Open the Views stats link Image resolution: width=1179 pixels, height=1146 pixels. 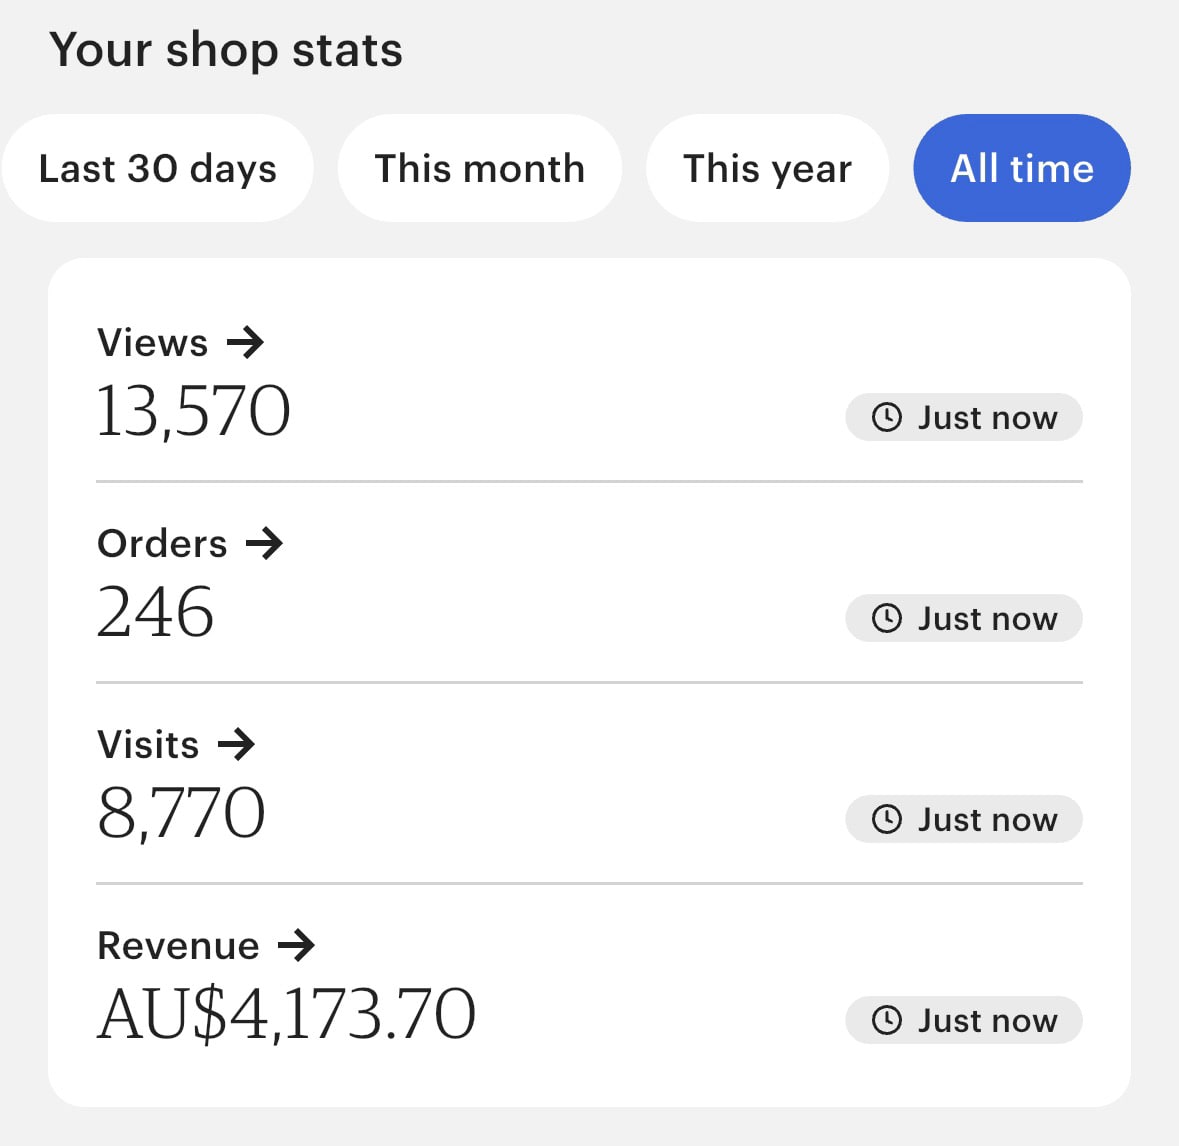pos(153,343)
